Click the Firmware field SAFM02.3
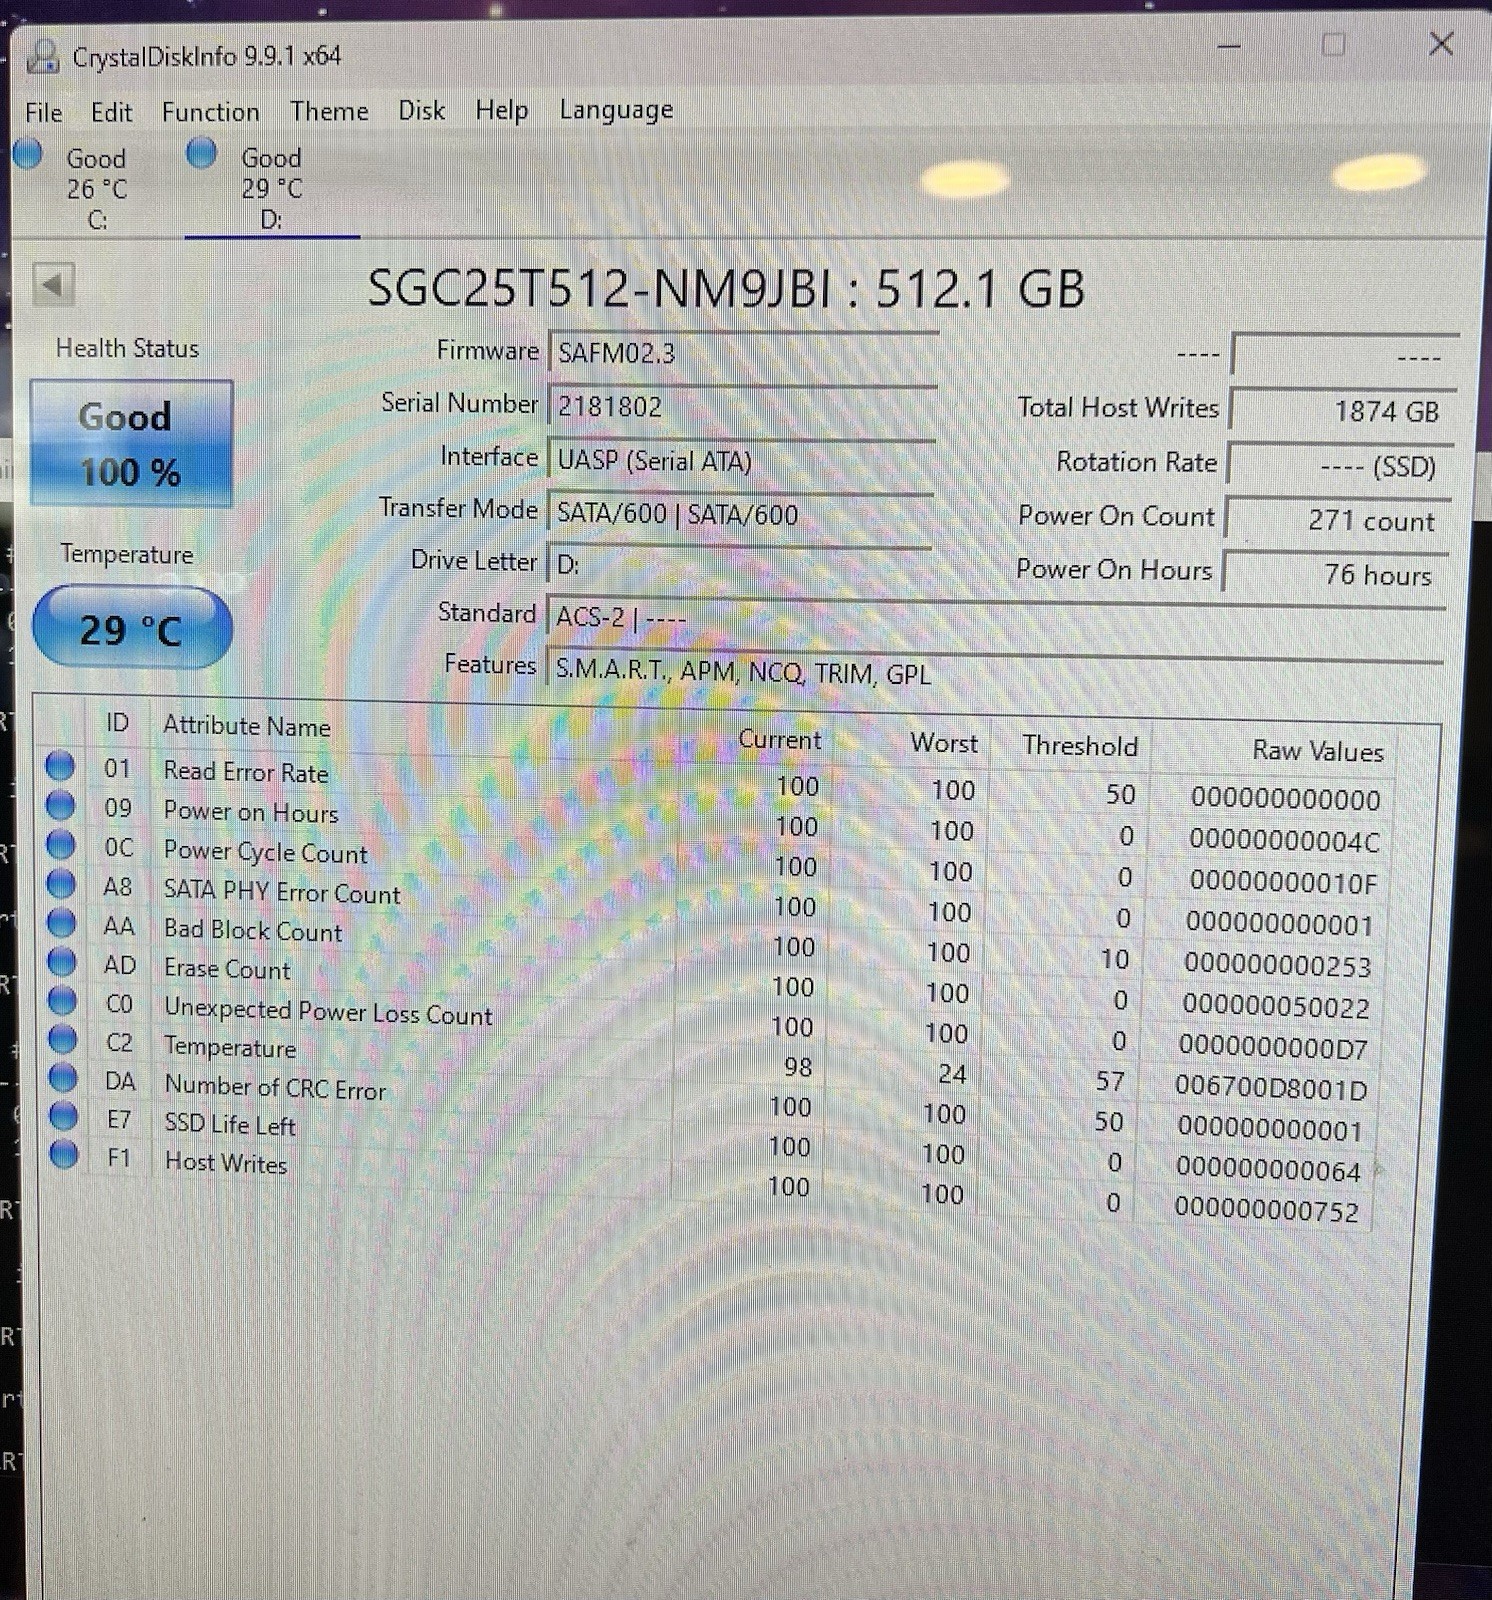Viewport: 1492px width, 1600px height. click(741, 353)
